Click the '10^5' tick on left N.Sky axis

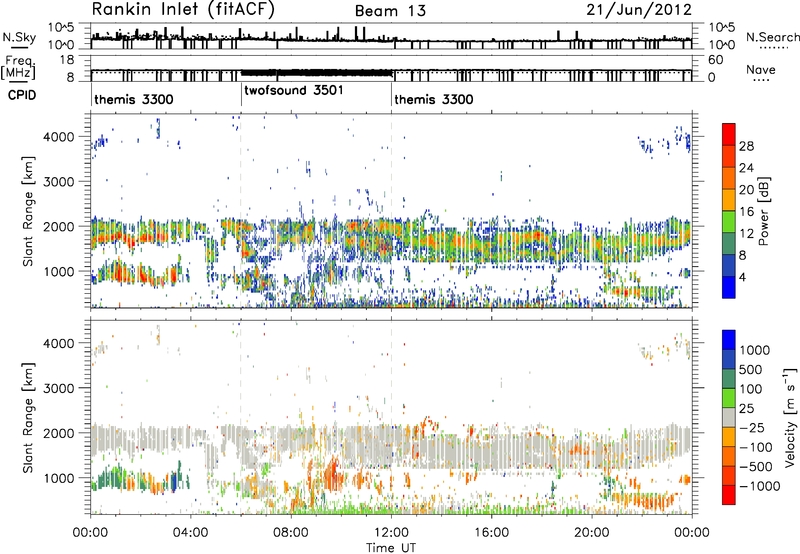tap(61, 27)
